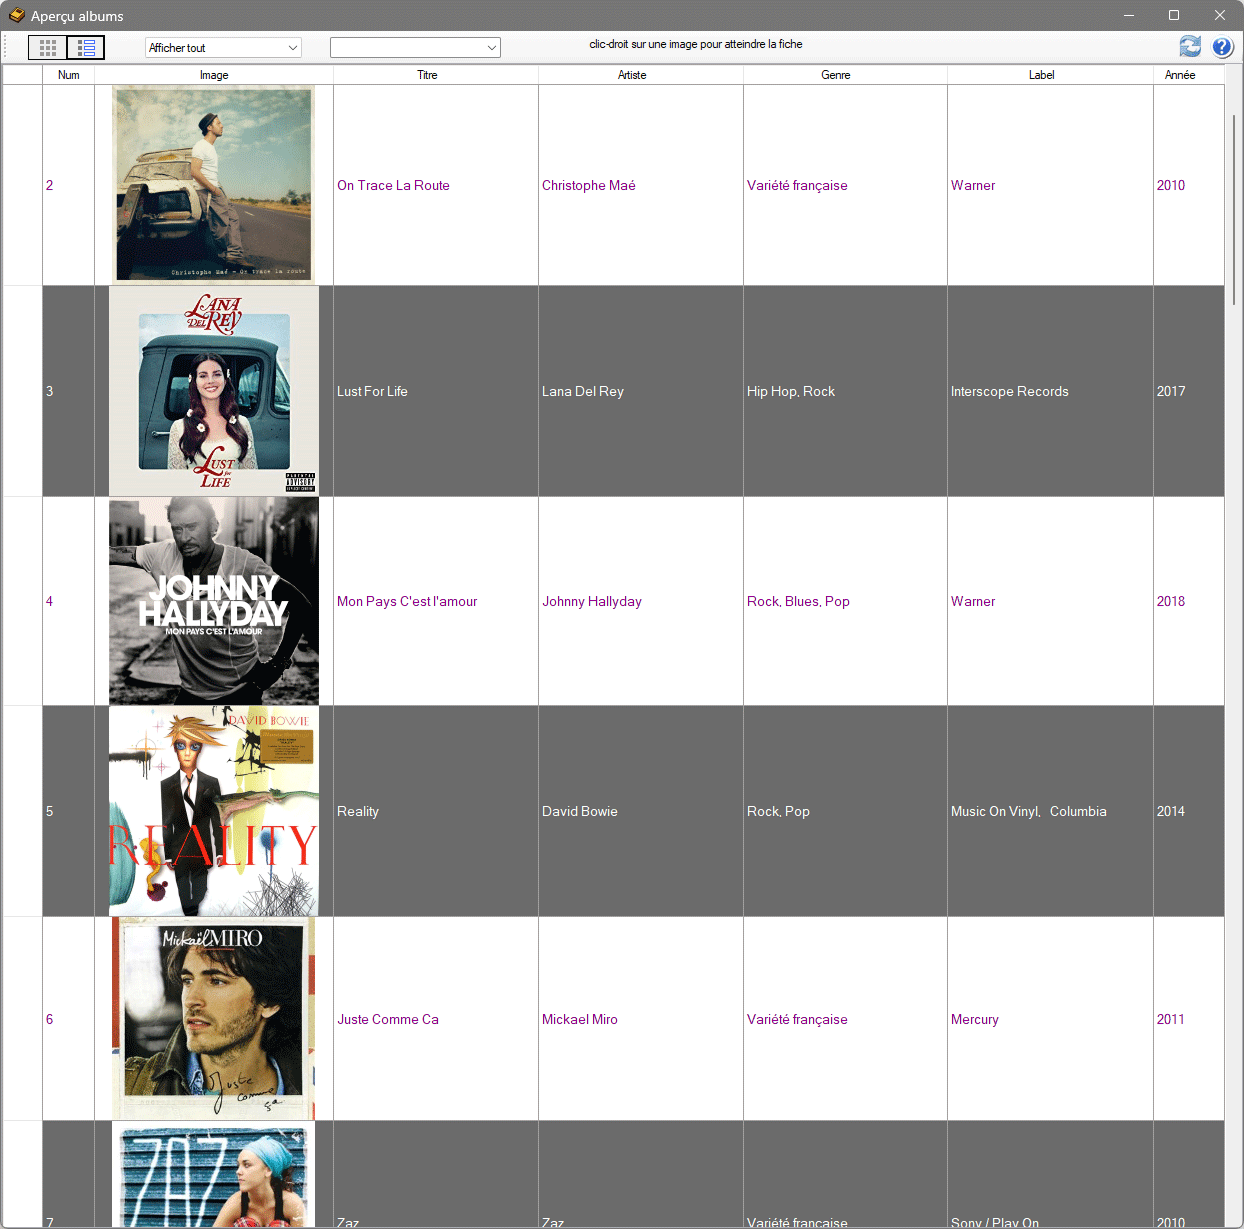This screenshot has height=1229, width=1244.
Task: Open the 'Afficher tout' dropdown
Action: [x=223, y=48]
